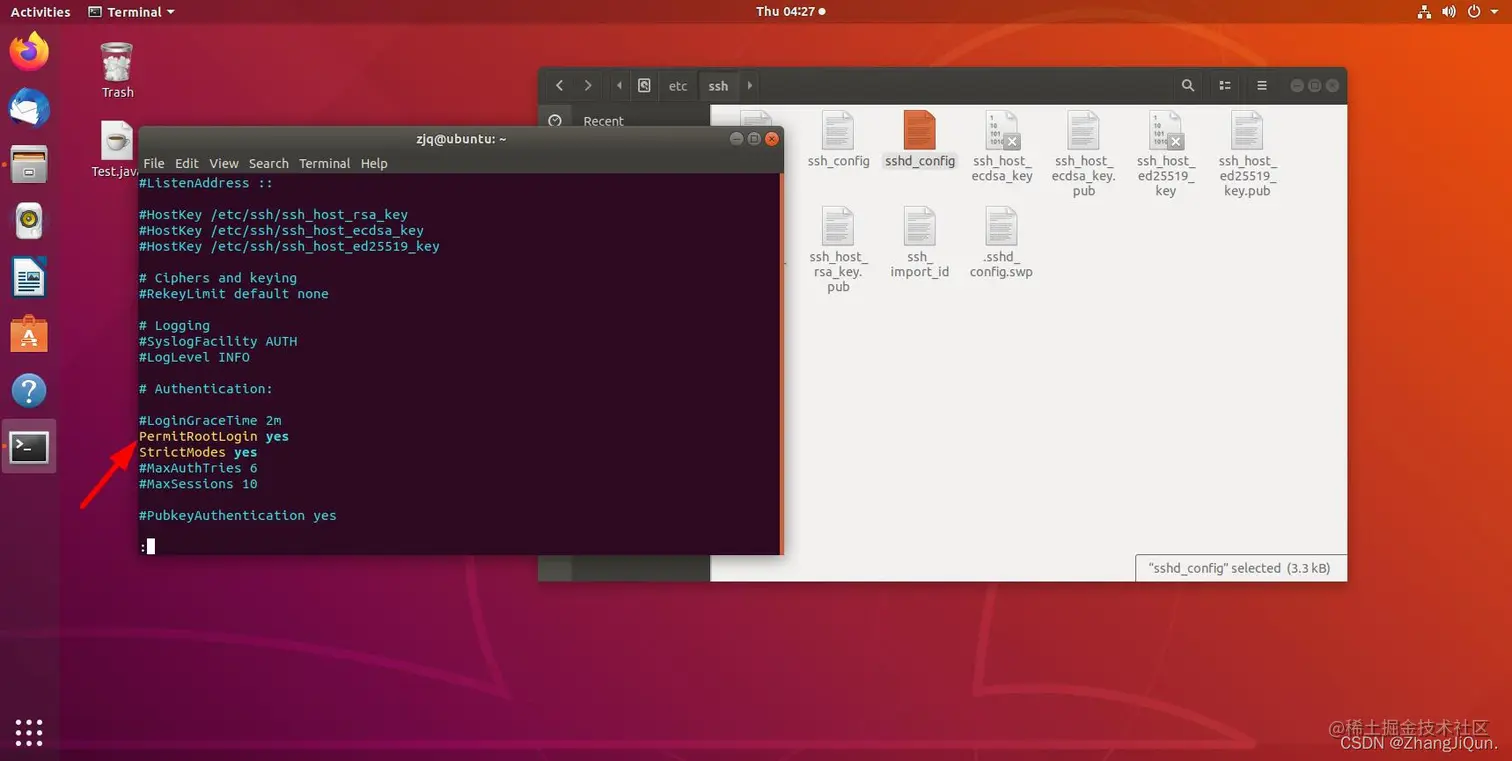This screenshot has height=761, width=1512.
Task: Open the Files app from the dock
Action: point(29,164)
